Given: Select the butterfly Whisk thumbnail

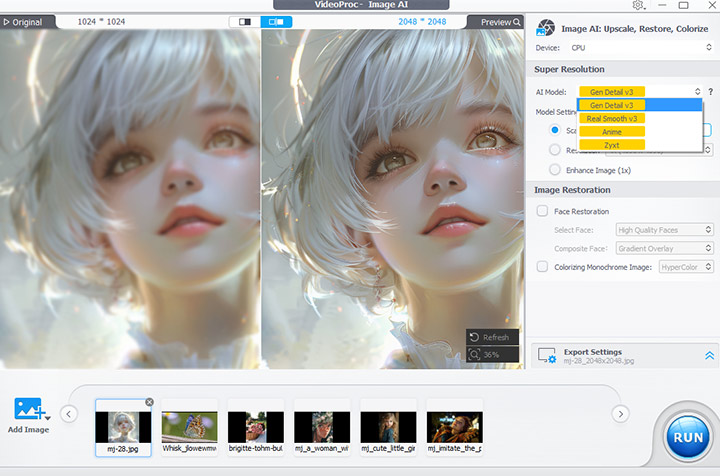Looking at the screenshot, I should [x=189, y=427].
